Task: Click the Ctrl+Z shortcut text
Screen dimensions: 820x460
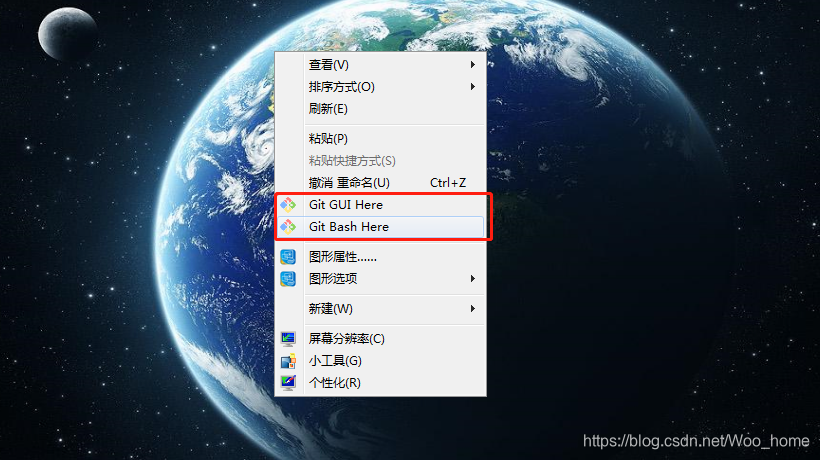Action: point(448,182)
